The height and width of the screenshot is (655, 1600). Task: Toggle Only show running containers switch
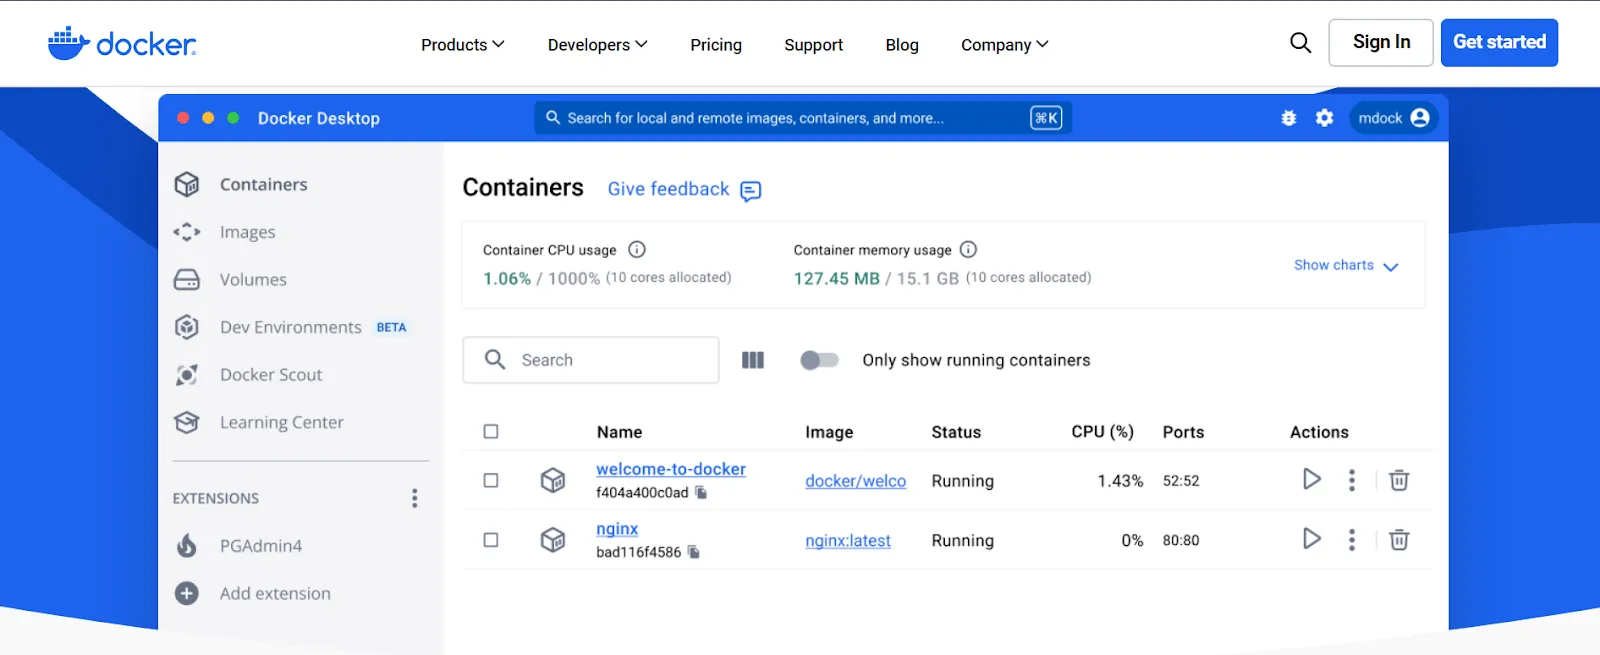(x=819, y=360)
